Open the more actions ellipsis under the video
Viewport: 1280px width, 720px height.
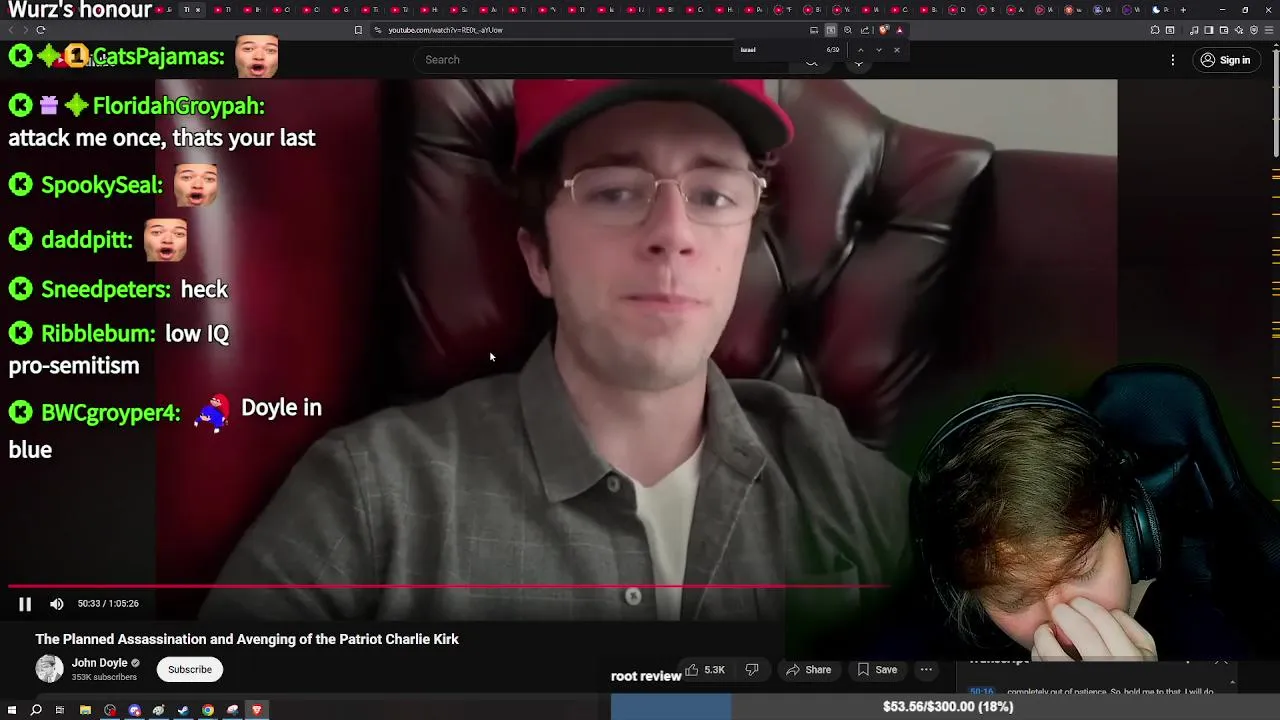tap(926, 669)
